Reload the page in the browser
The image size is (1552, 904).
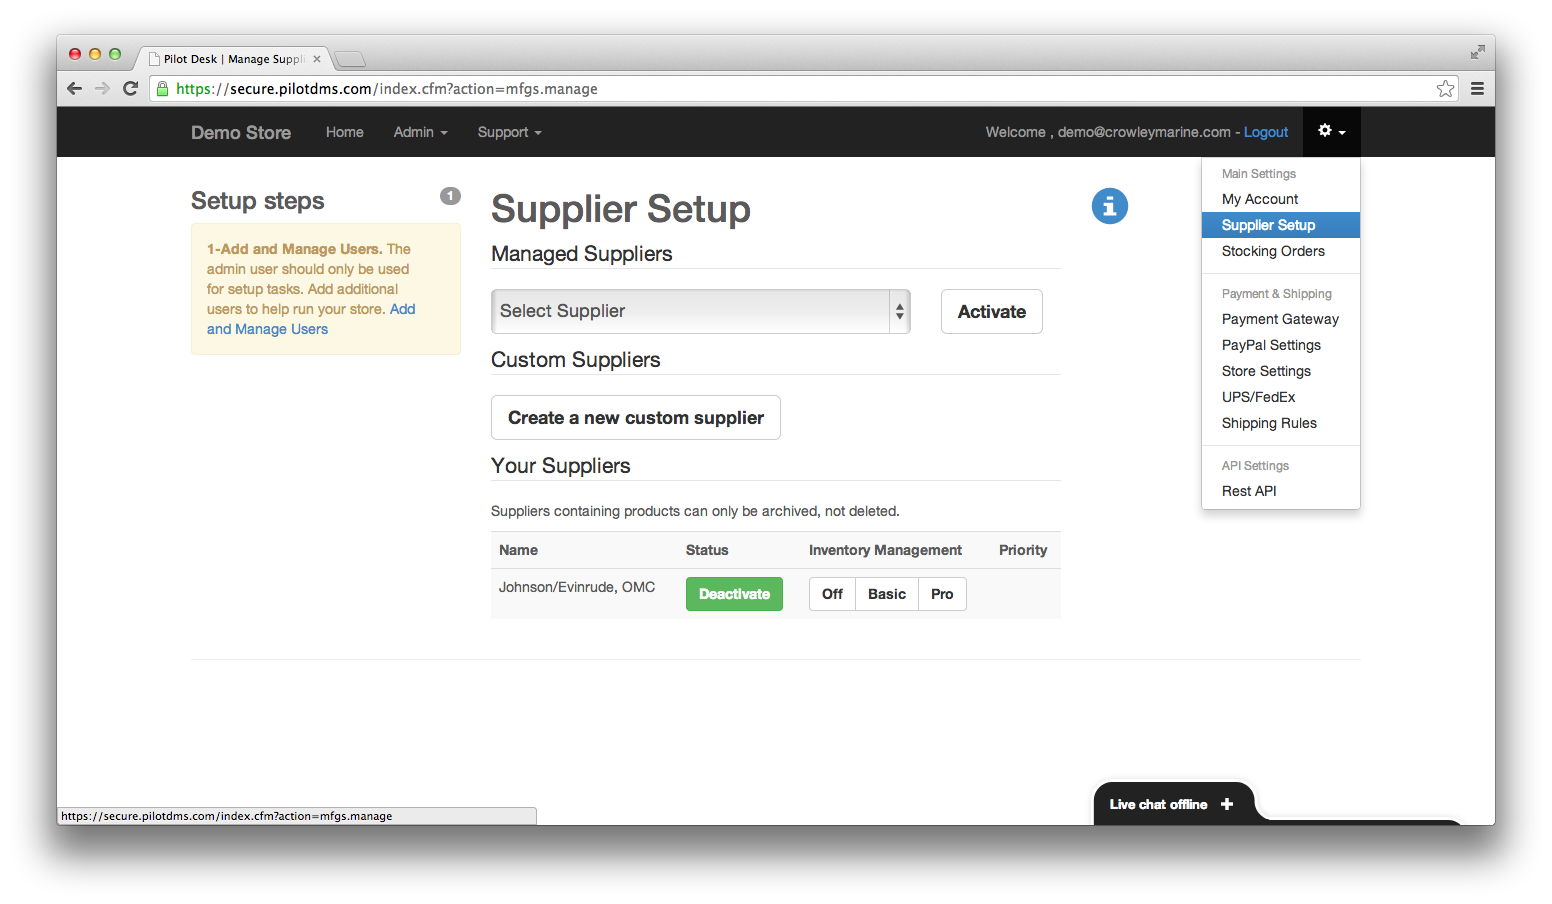pos(131,88)
